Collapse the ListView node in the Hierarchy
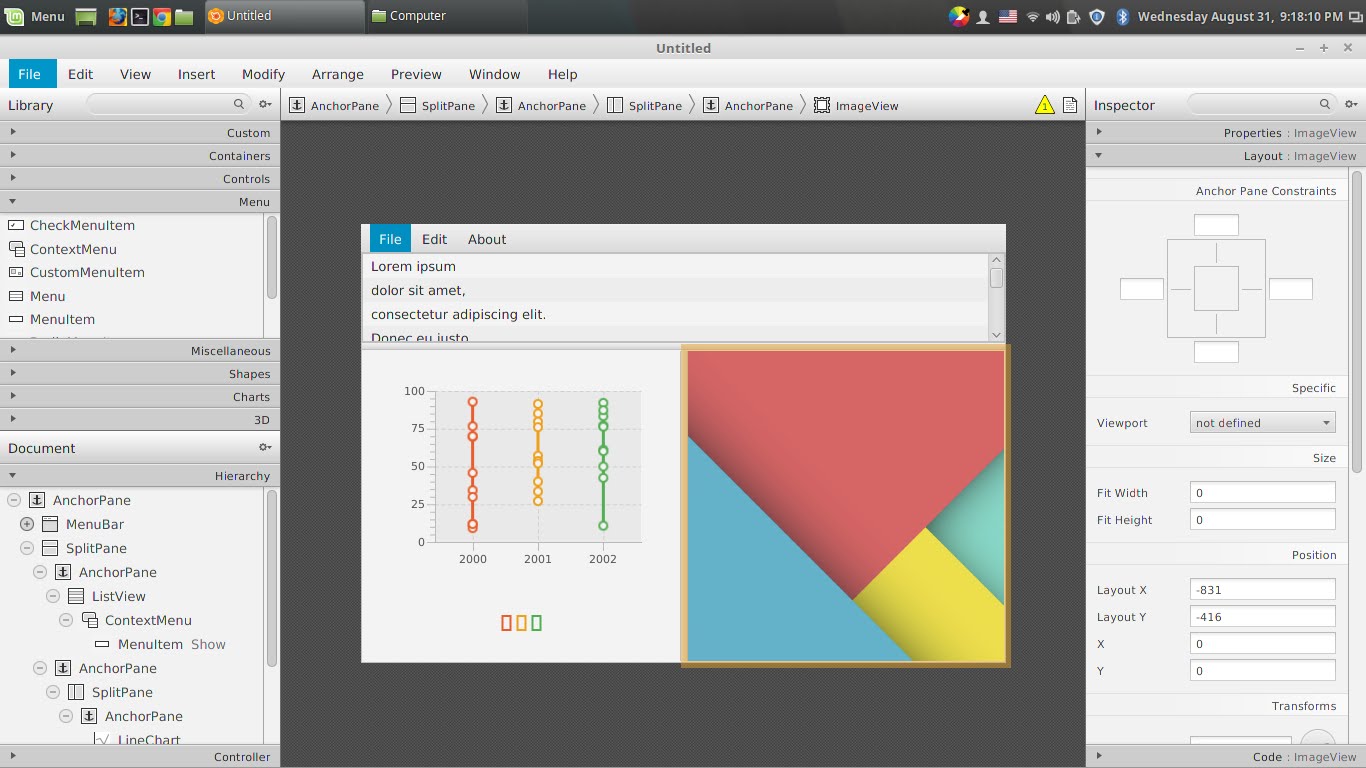 (52, 595)
